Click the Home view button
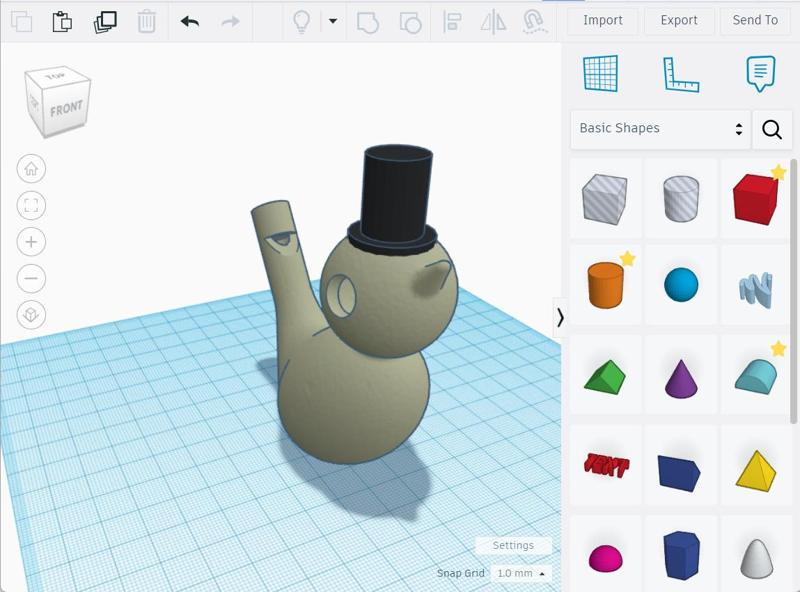 (x=31, y=168)
